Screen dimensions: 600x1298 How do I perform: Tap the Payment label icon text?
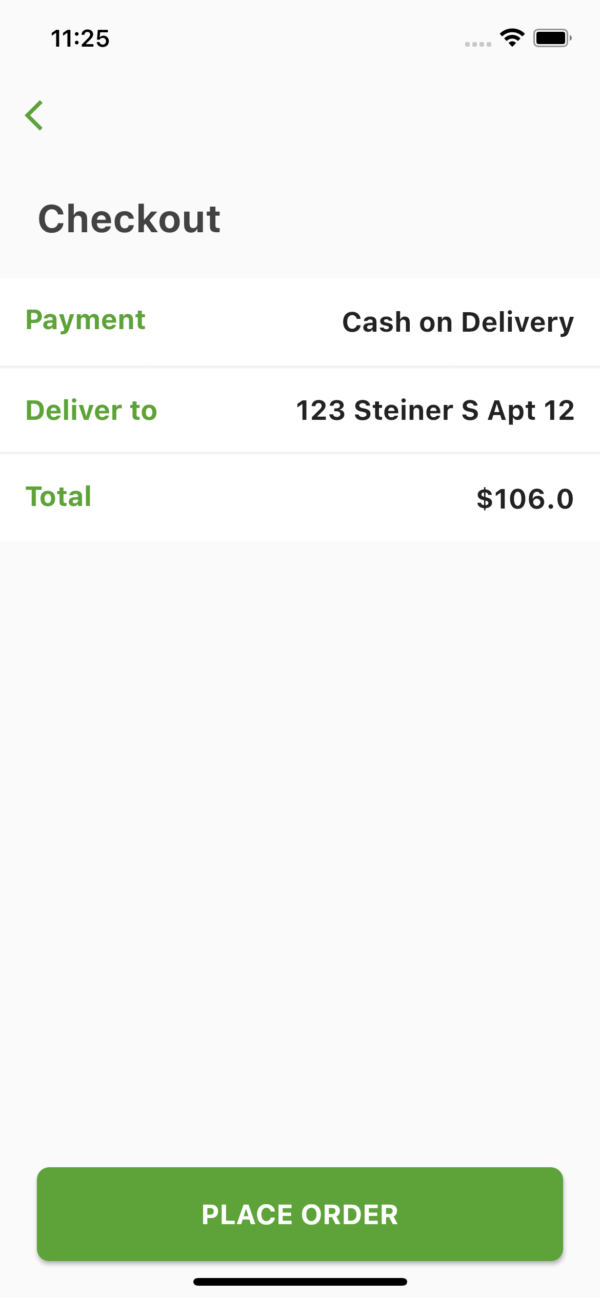[x=85, y=320]
